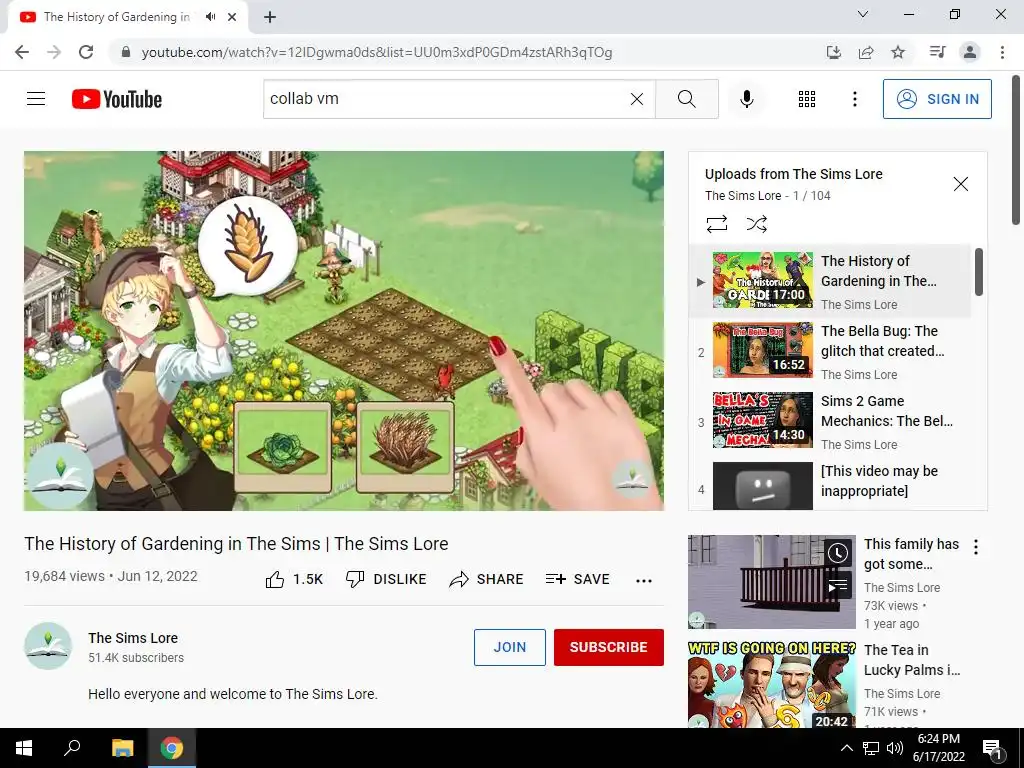Open the notification center icon
Screen dimensions: 1024x768
click(x=992, y=749)
